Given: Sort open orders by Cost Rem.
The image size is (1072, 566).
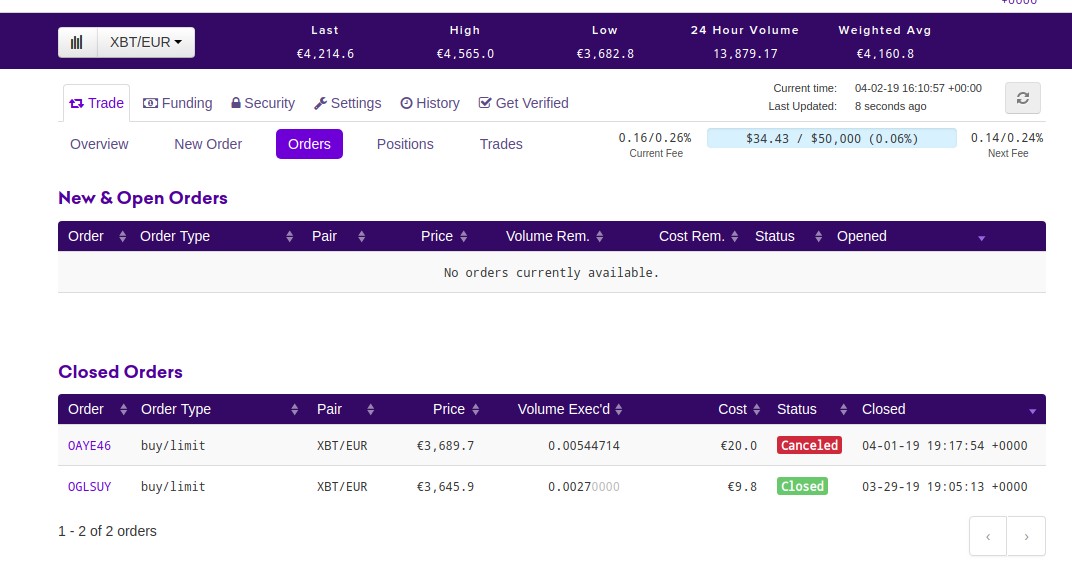Looking at the screenshot, I should click(698, 237).
